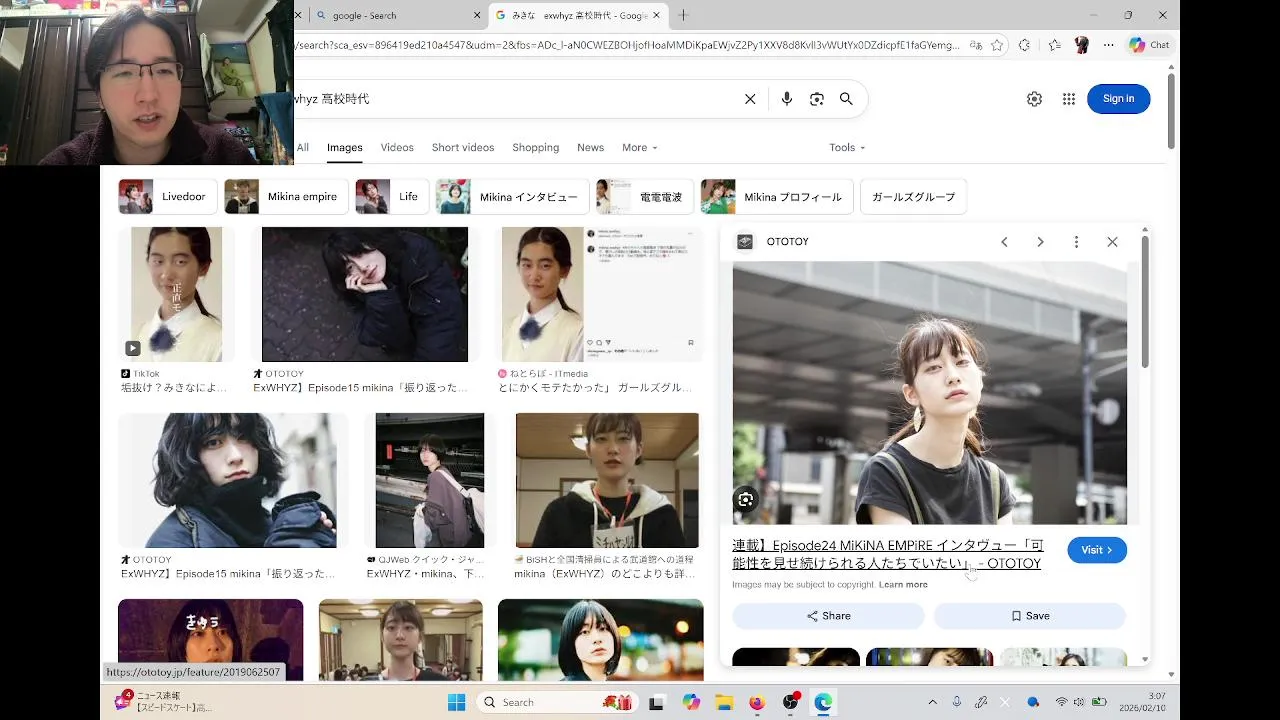Click the Sign in button
1280x720 pixels.
click(x=1118, y=98)
